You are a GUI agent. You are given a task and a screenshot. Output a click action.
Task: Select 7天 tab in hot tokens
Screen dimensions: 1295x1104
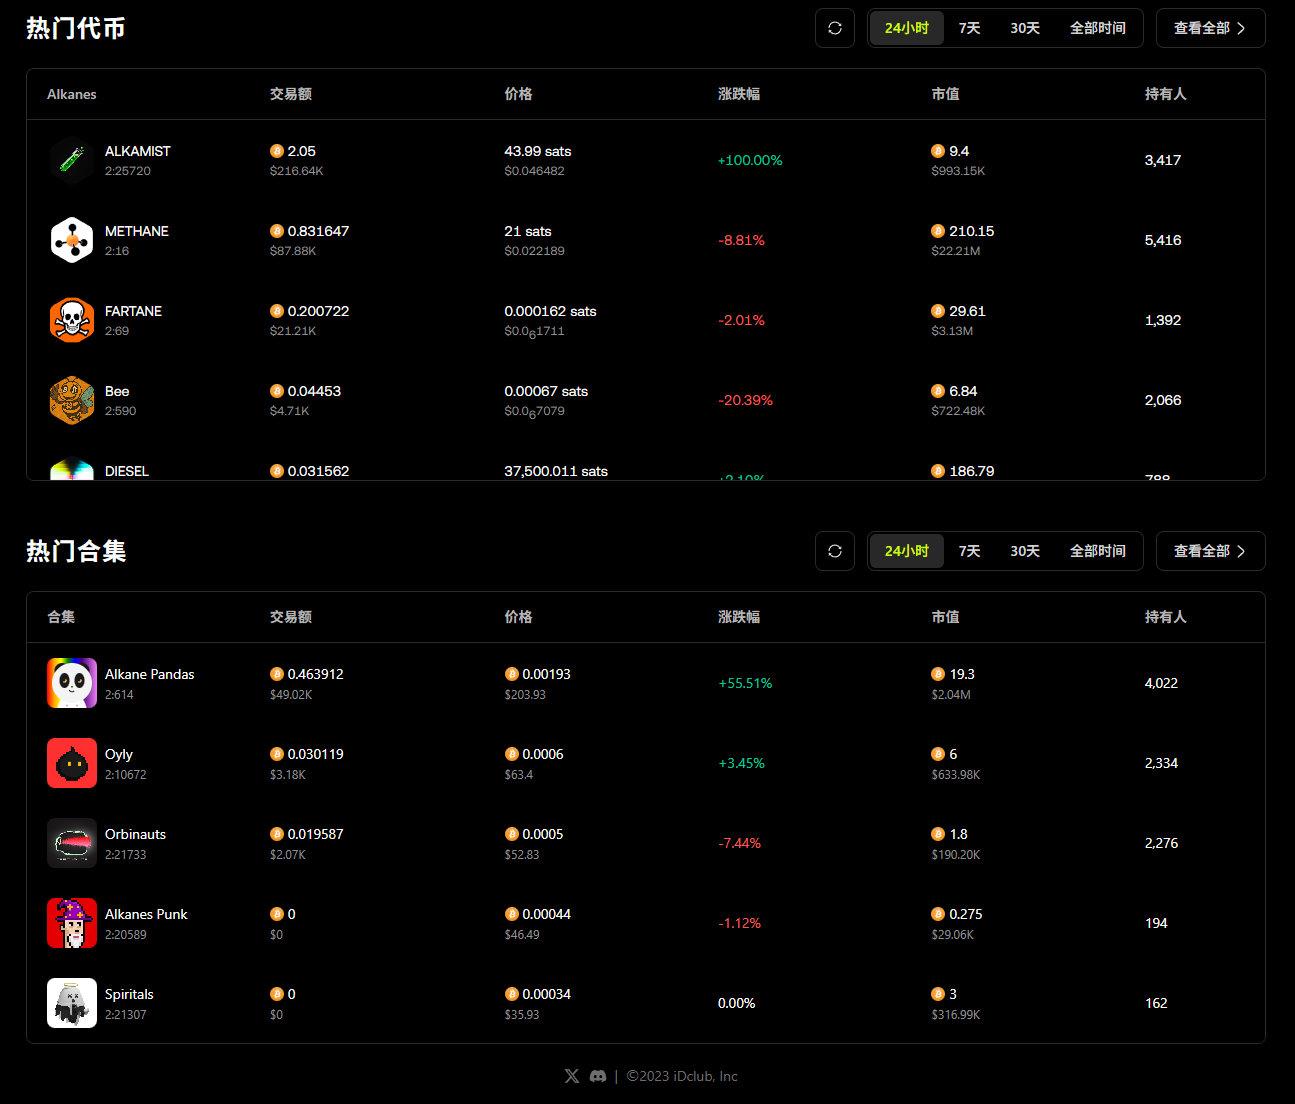click(x=969, y=28)
